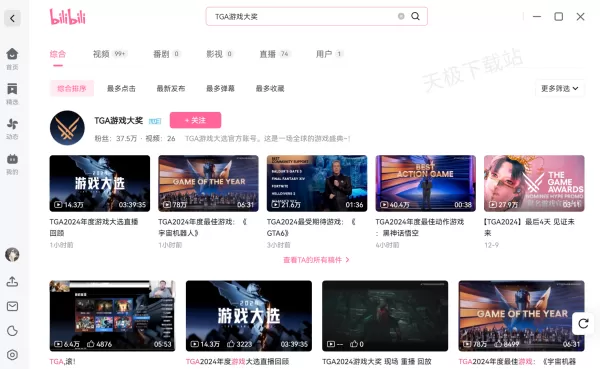Open the title TGA2024年度游戏大选直播回顾 in top row
This screenshot has width=600, height=369.
(94, 227)
